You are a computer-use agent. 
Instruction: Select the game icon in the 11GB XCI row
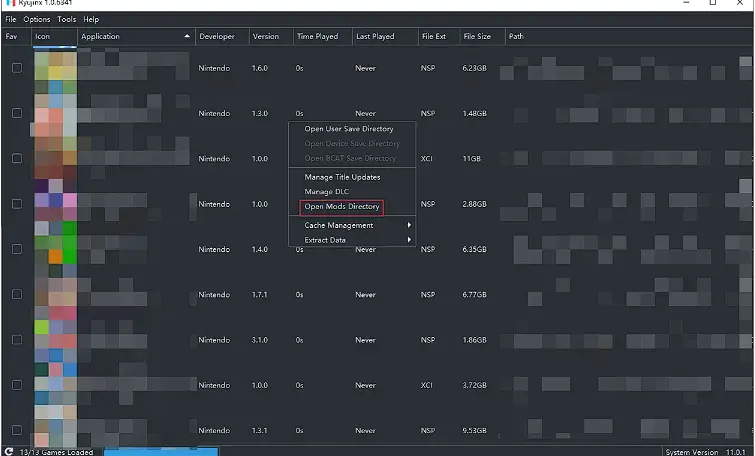tap(54, 158)
